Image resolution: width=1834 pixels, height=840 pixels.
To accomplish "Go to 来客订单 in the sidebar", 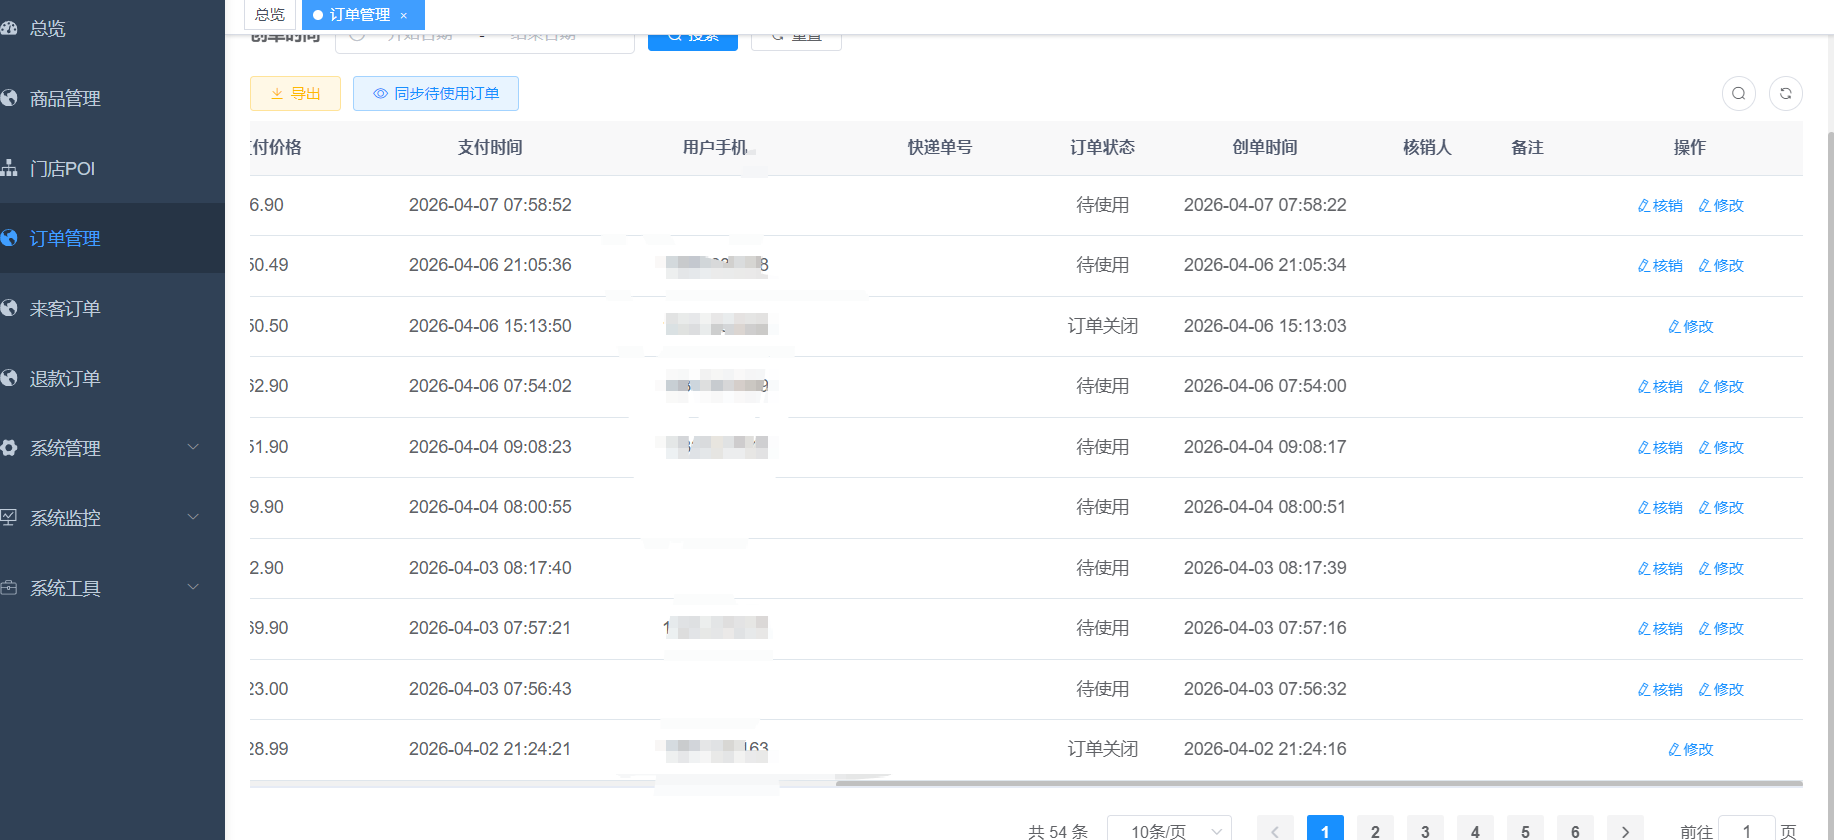I will click(65, 308).
